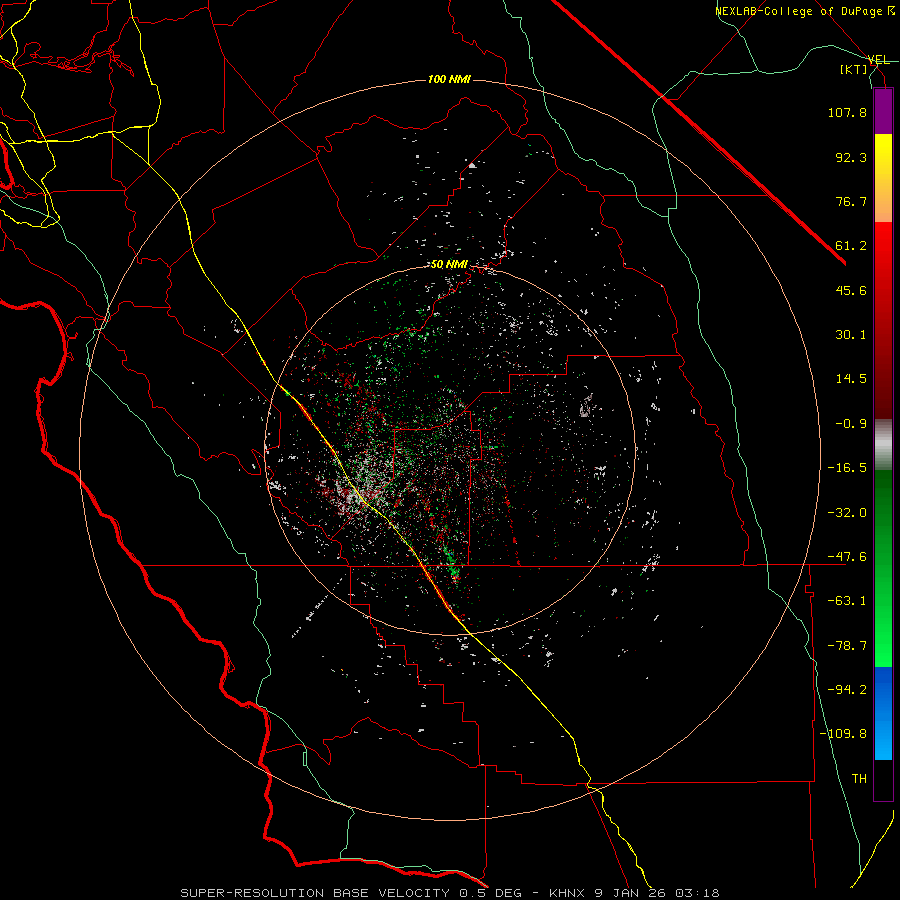Click the 100 NMI range ring label
Image resolution: width=900 pixels, height=900 pixels.
tap(449, 79)
